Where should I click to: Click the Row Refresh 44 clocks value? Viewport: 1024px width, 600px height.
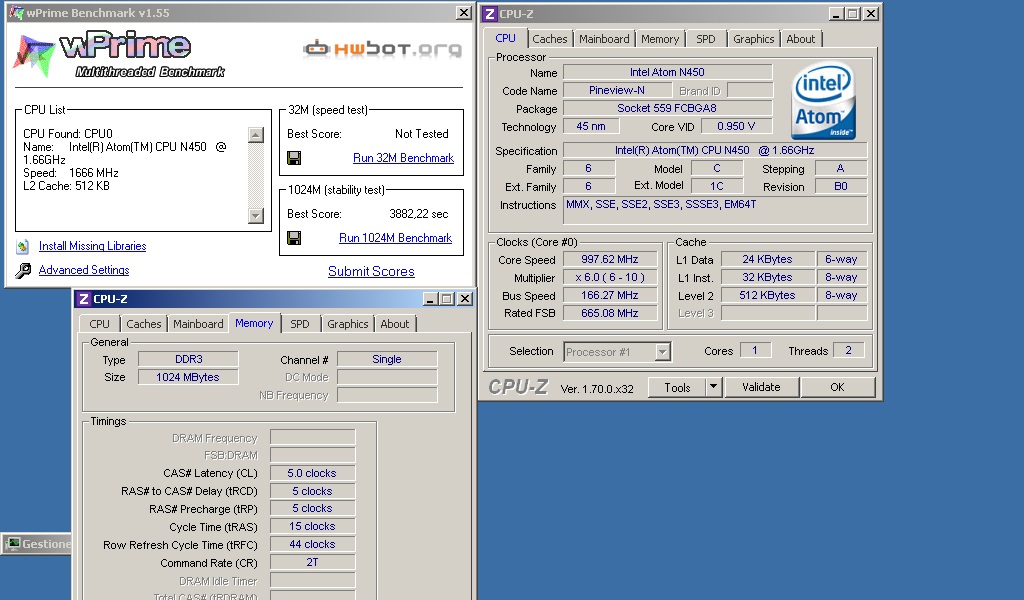coord(312,545)
